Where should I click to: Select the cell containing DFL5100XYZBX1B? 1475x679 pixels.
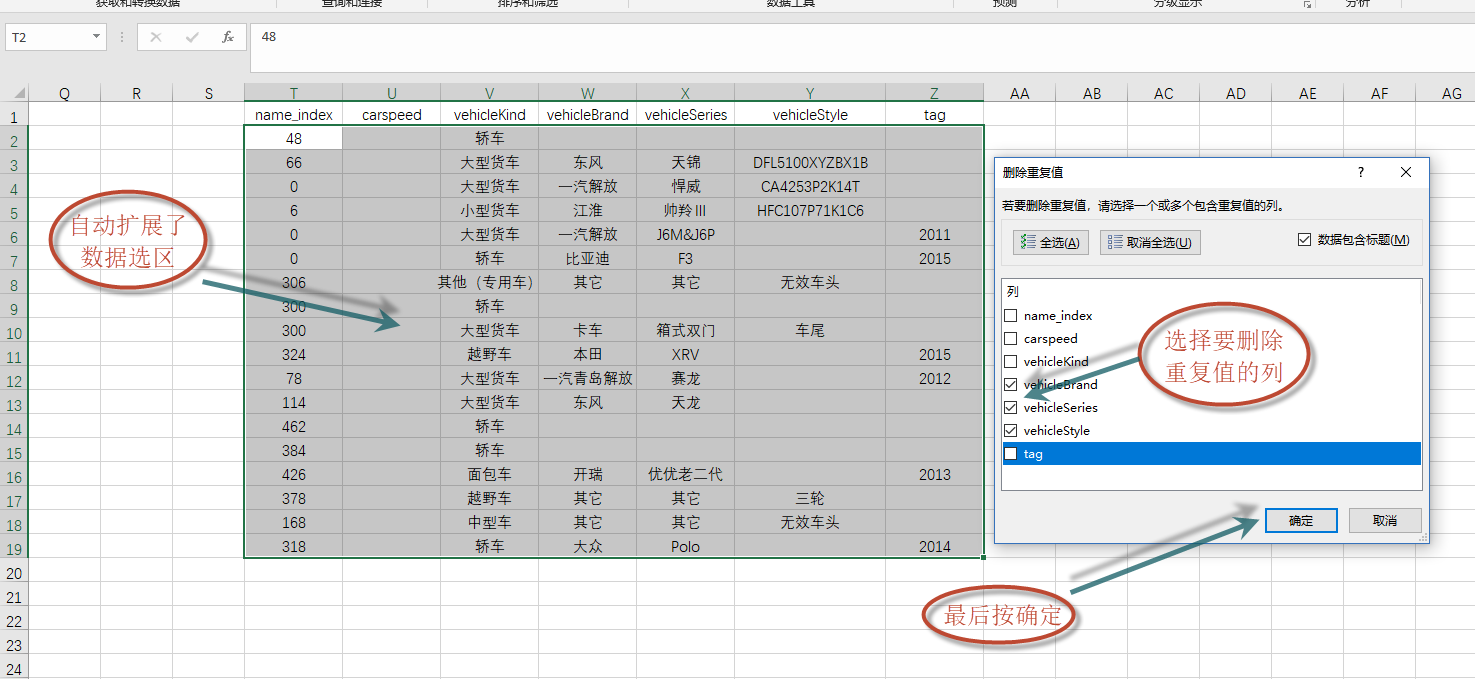coord(810,161)
